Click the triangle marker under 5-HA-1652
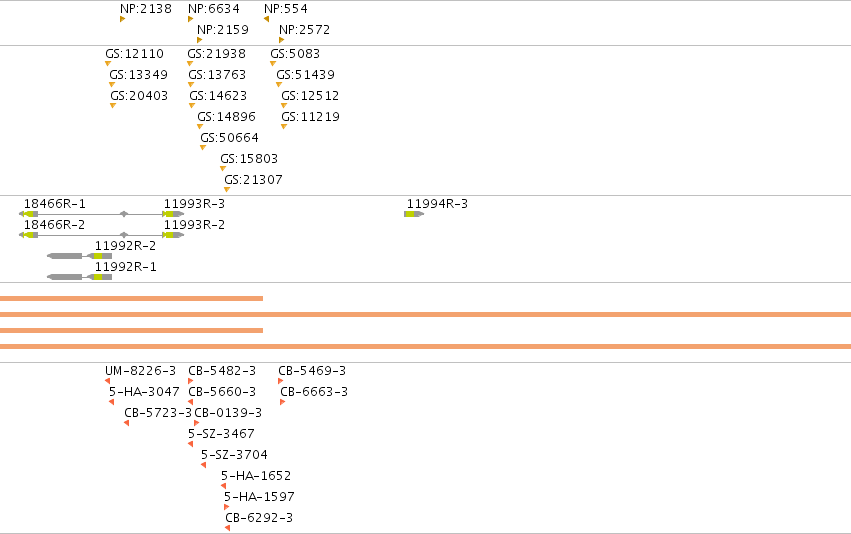This screenshot has width=851, height=534. pos(224,486)
